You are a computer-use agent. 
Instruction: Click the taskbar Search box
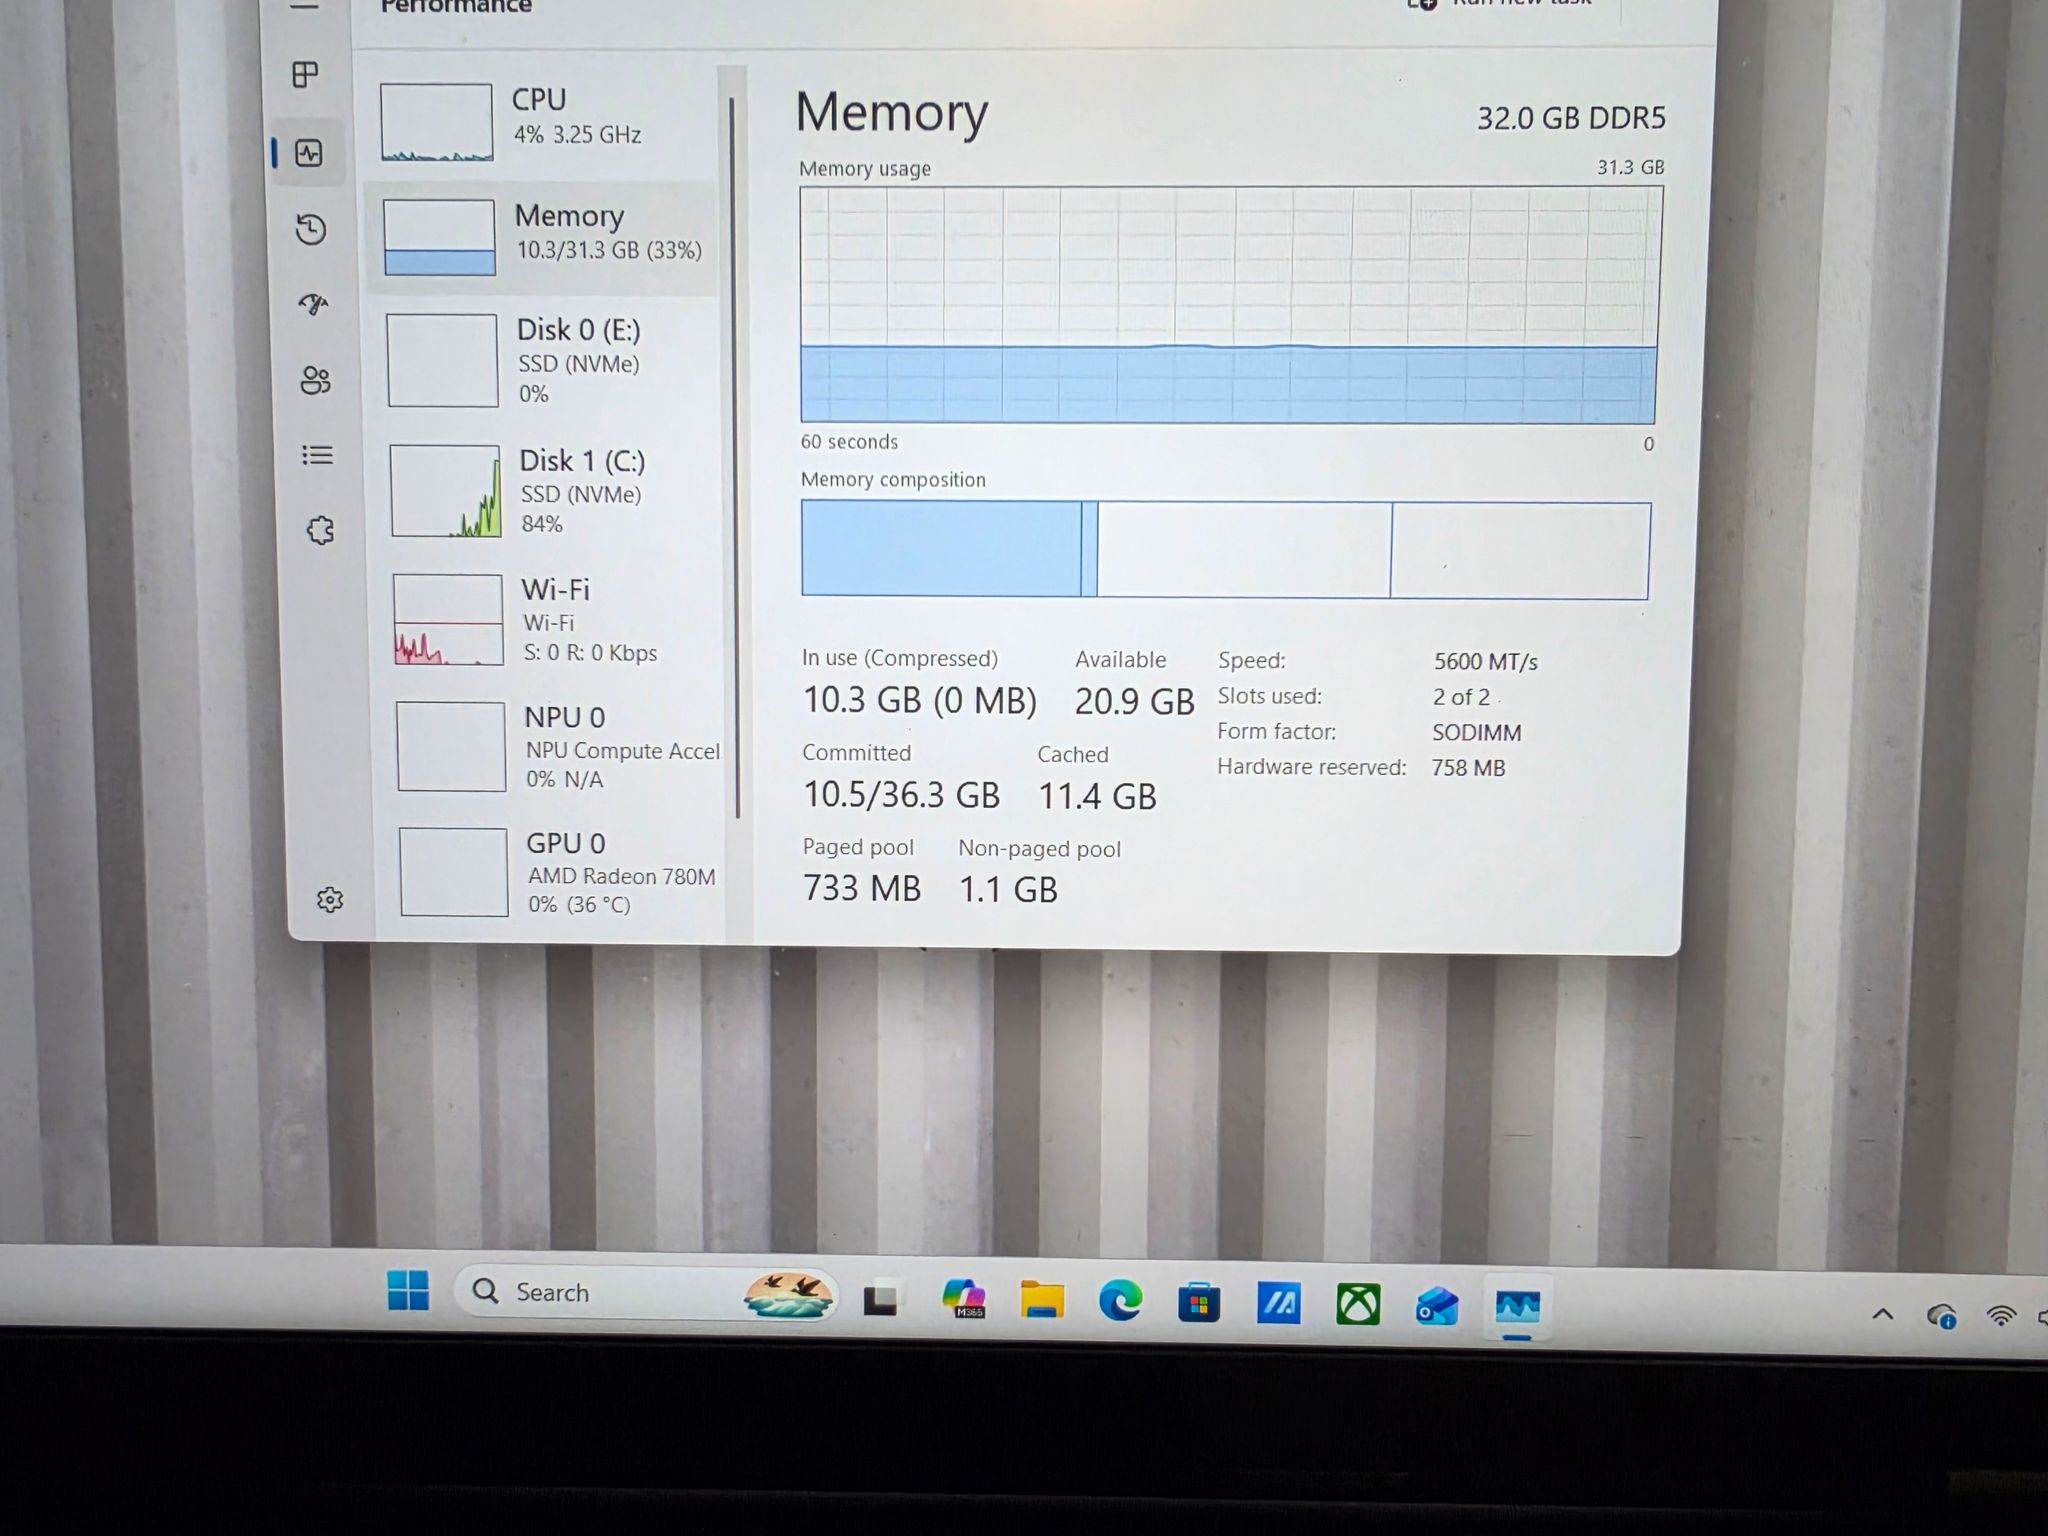645,1294
